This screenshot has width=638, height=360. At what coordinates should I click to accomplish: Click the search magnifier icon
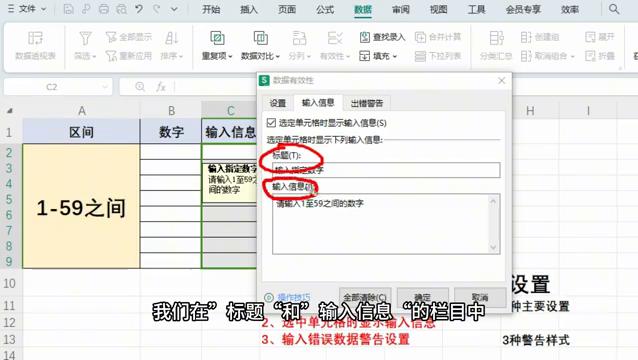point(614,9)
